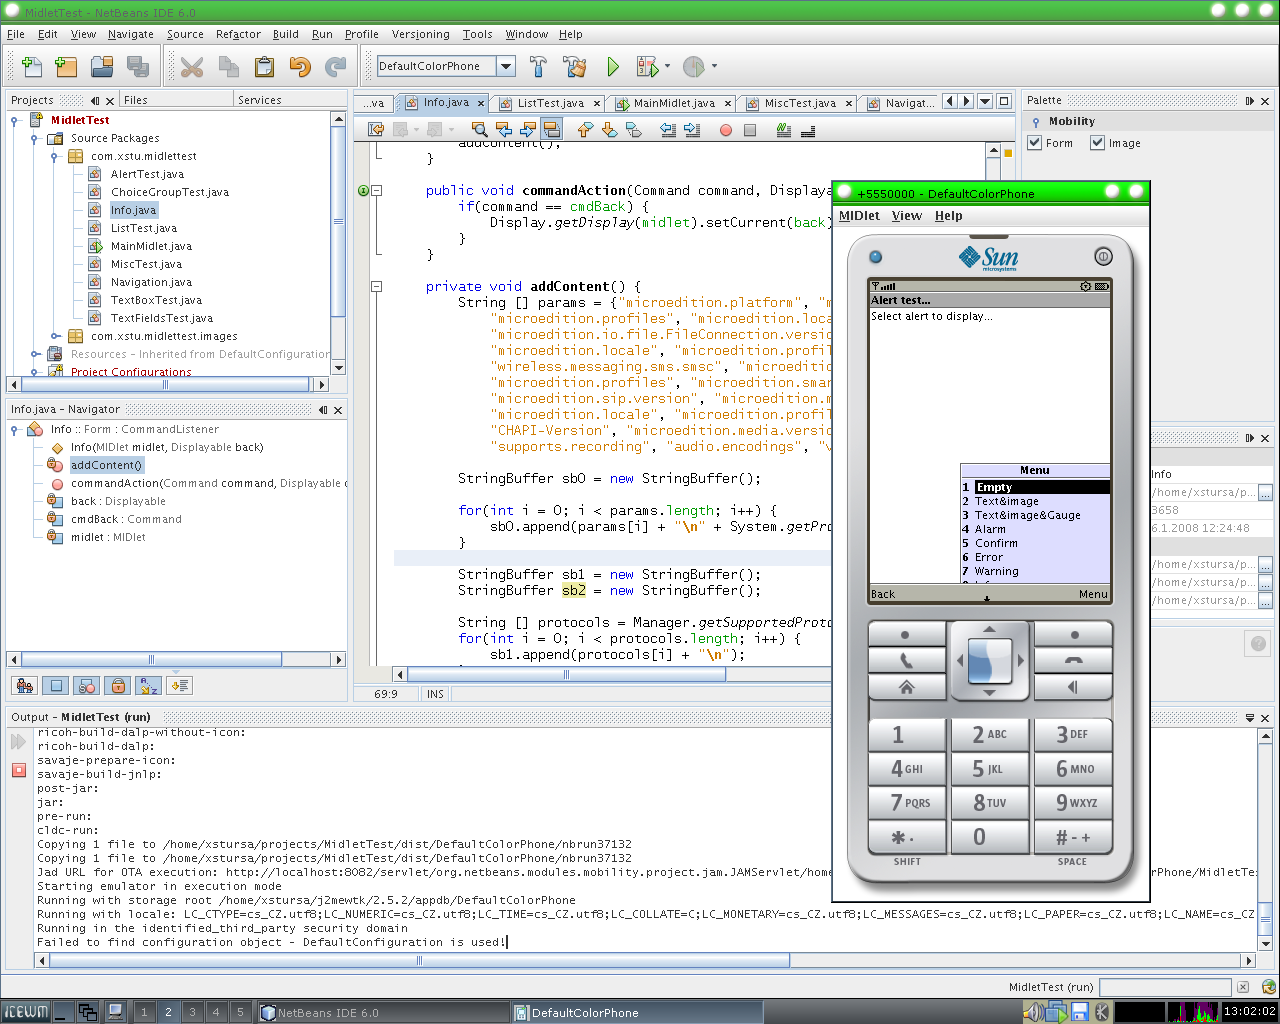Open the Refactor menu
The image size is (1280, 1024).
click(x=238, y=34)
